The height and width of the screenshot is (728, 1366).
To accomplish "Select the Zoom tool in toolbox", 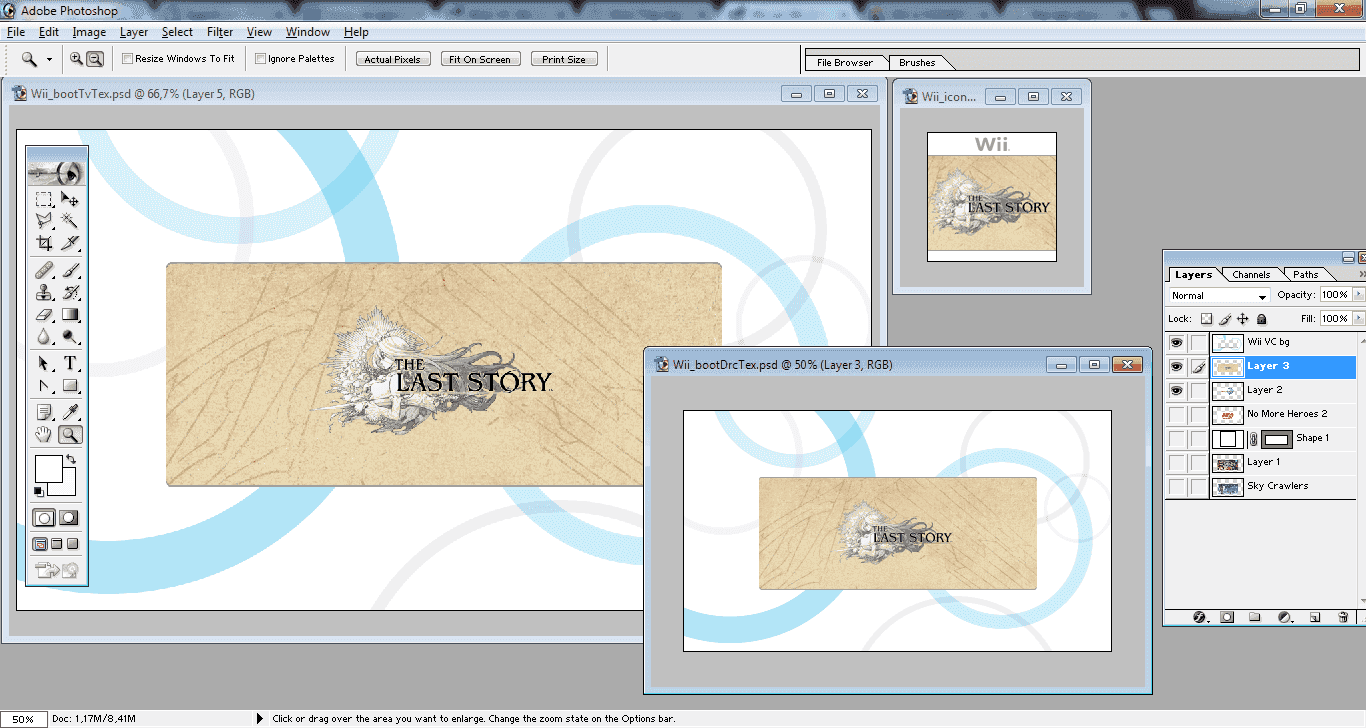I will pyautogui.click(x=70, y=434).
